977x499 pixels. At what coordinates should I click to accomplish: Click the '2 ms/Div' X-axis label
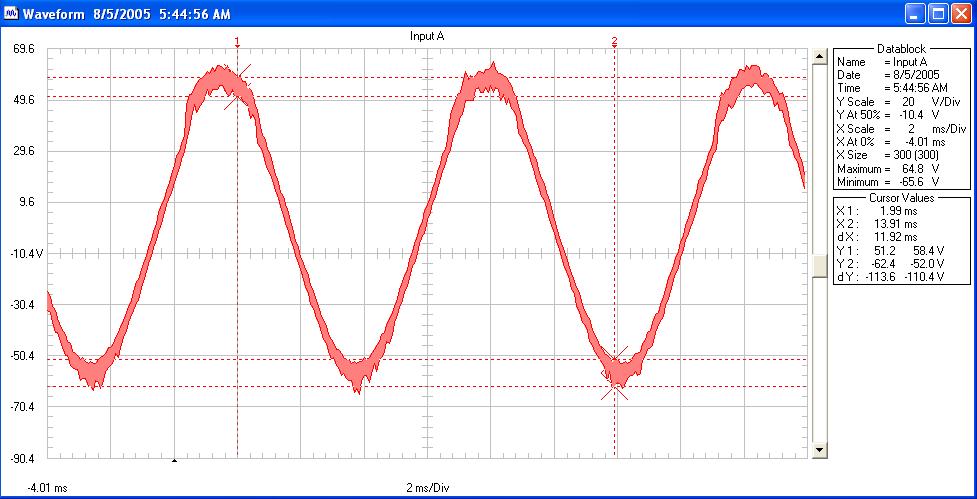tap(427, 488)
